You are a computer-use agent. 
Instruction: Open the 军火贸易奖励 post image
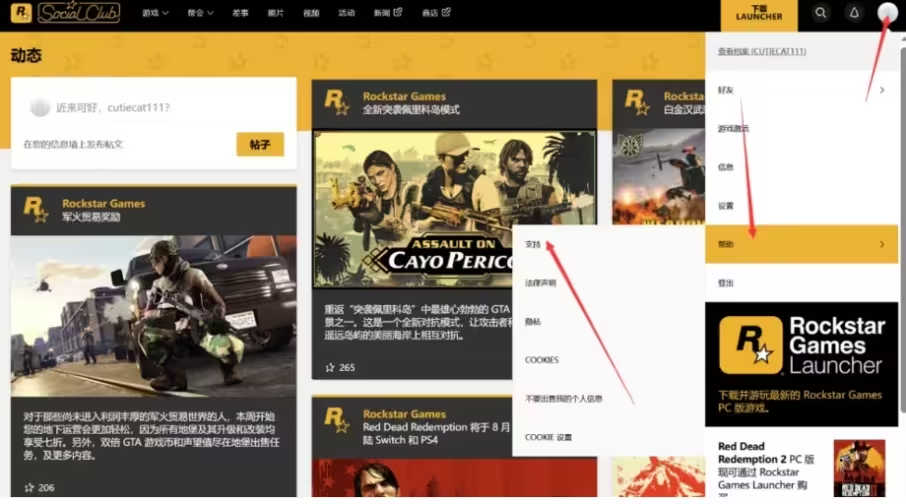[x=154, y=316]
